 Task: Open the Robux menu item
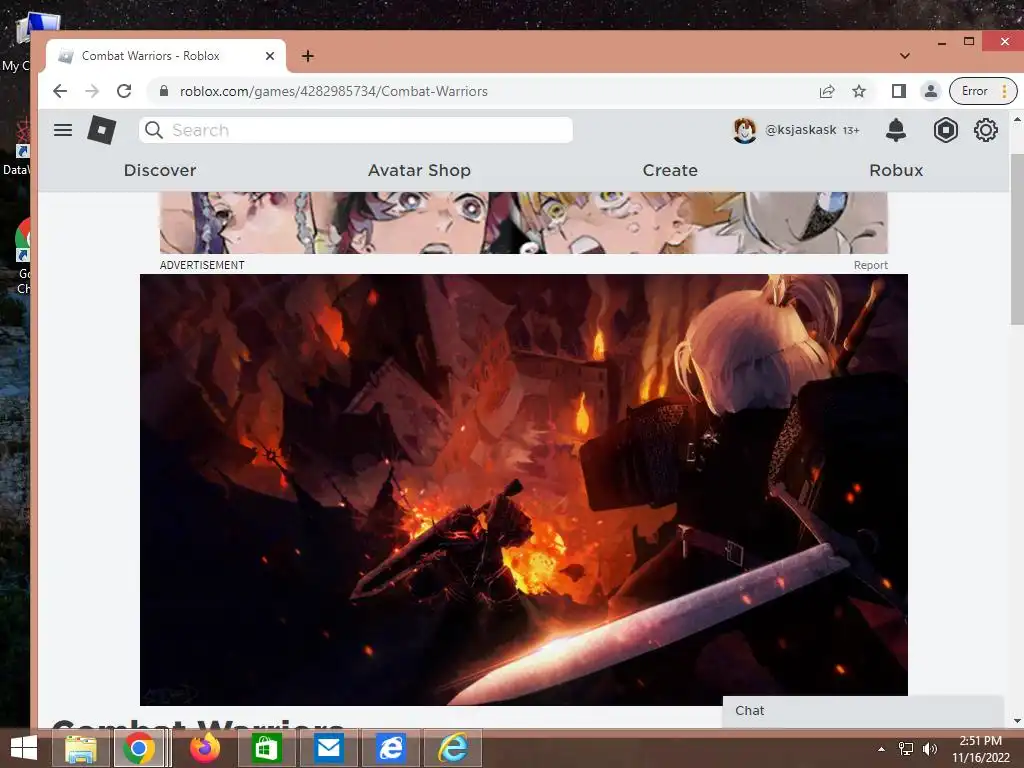point(896,170)
